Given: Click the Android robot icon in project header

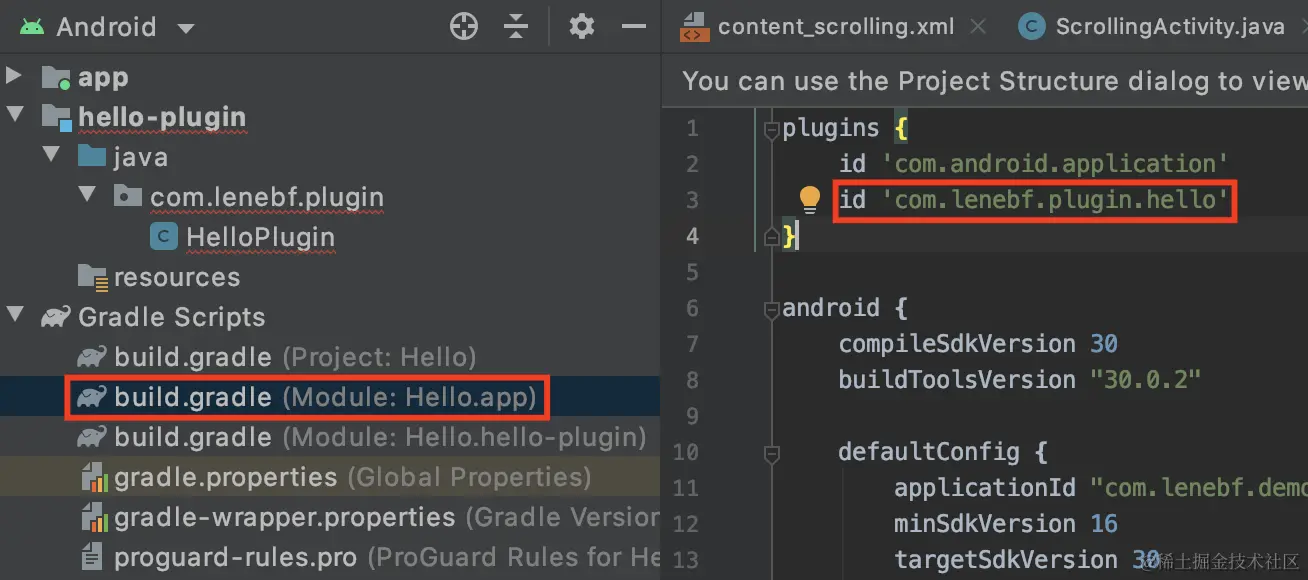Looking at the screenshot, I should [32, 27].
